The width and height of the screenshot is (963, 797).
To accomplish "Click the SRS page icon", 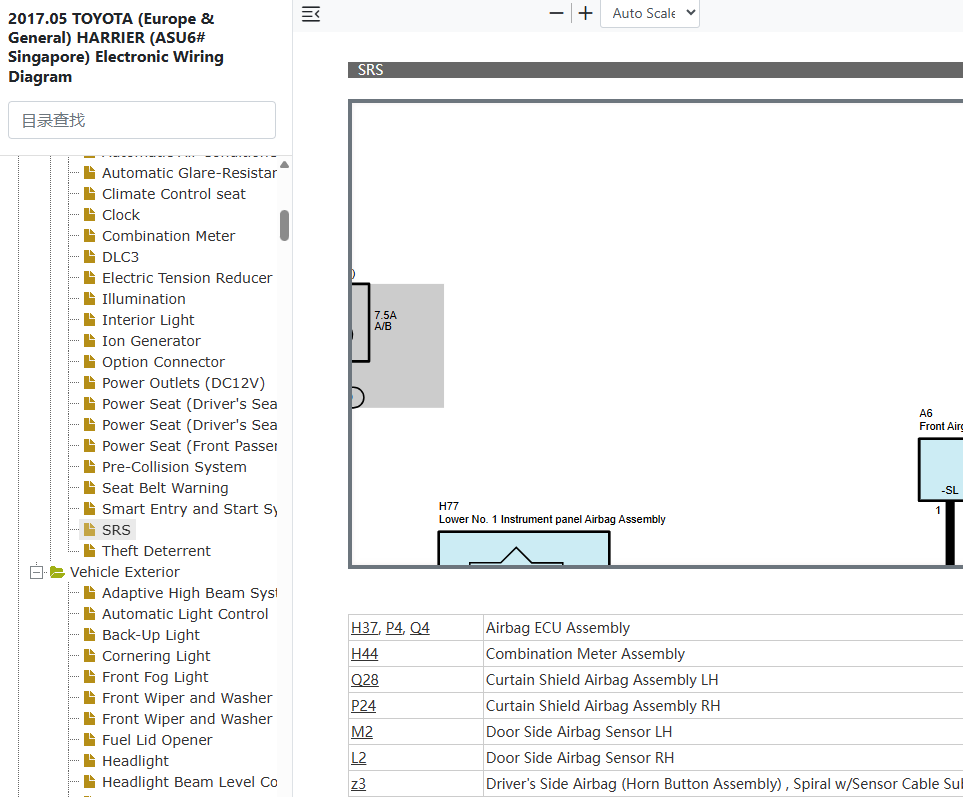I will (90, 529).
